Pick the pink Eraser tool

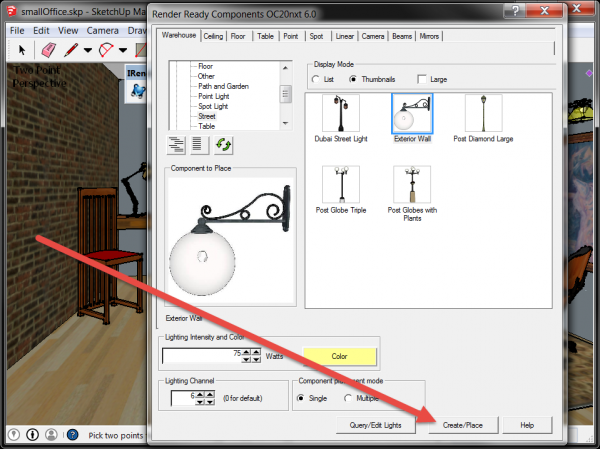point(49,50)
